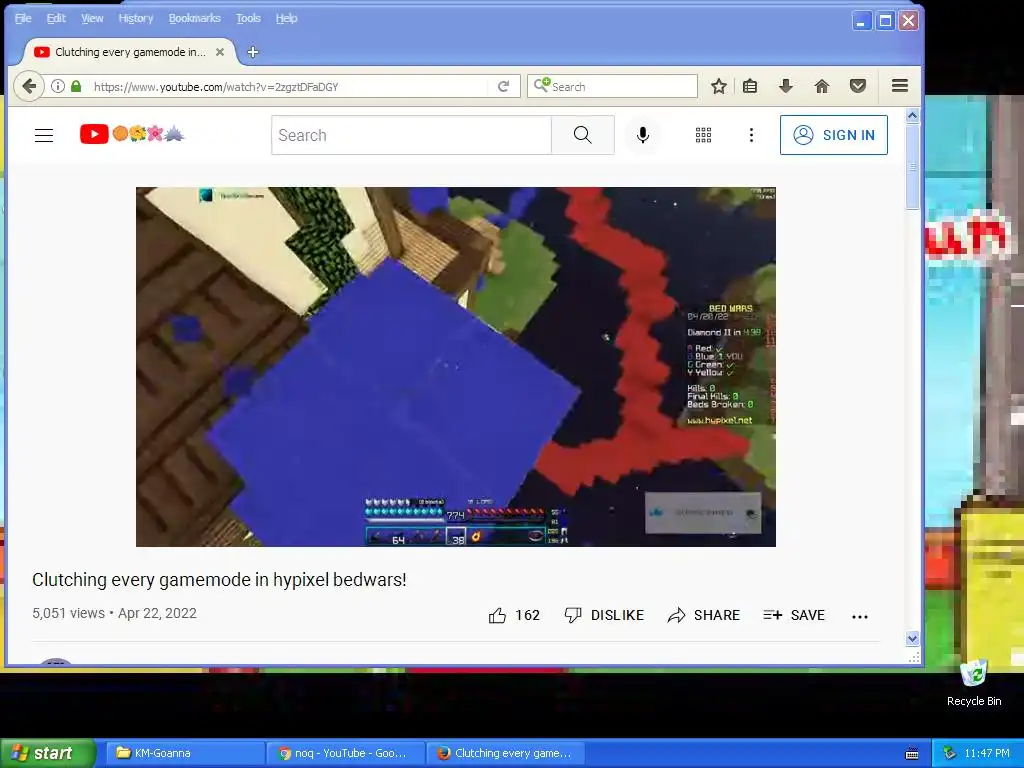Click the YouTube logo

(x=132, y=135)
